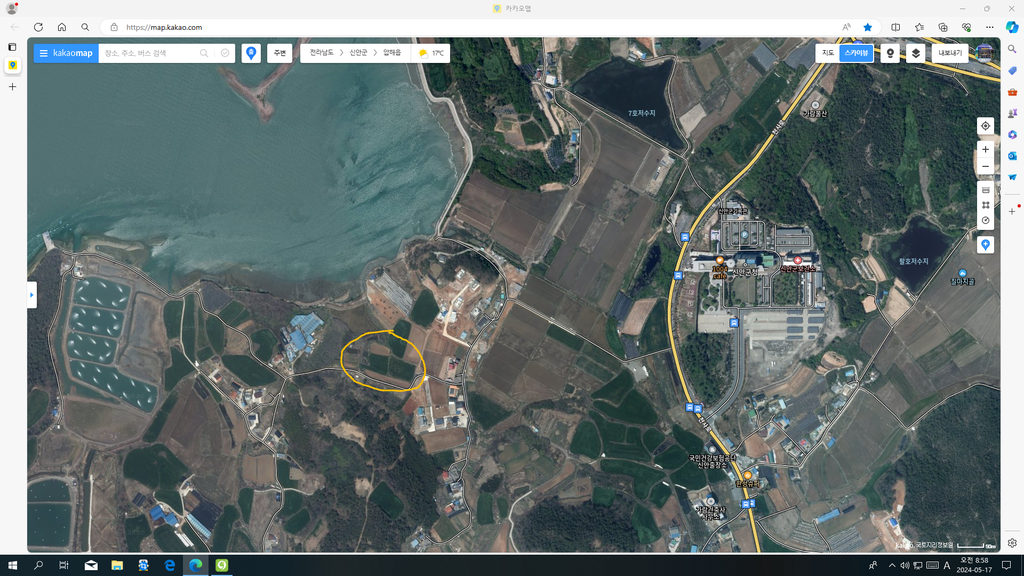This screenshot has height=576, width=1024.
Task: Select the area measurement tool icon
Action: (x=985, y=205)
